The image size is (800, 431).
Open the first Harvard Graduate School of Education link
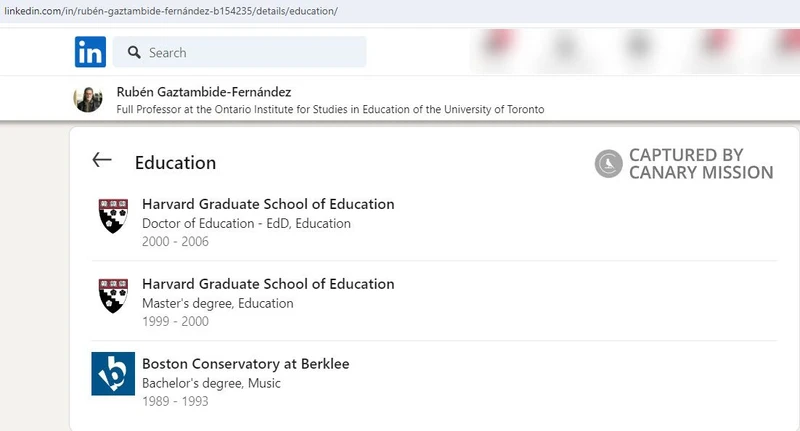268,204
